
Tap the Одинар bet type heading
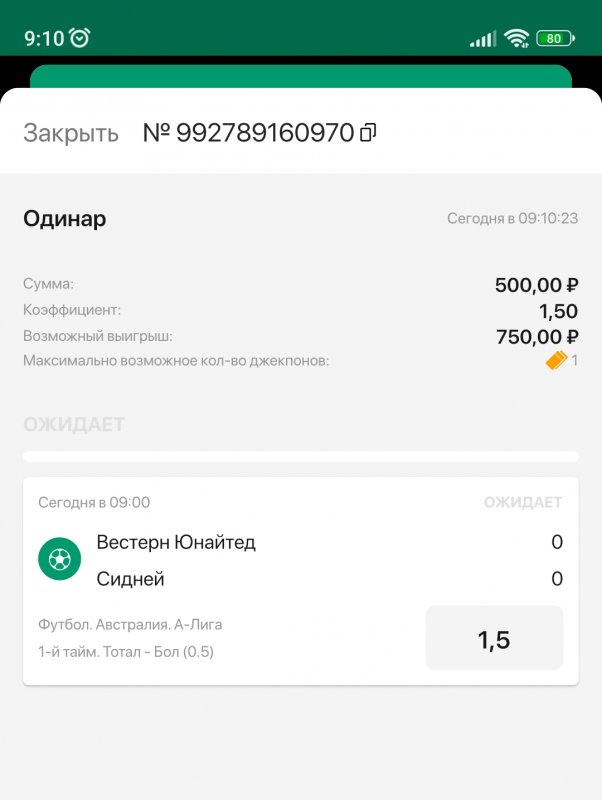(x=65, y=219)
